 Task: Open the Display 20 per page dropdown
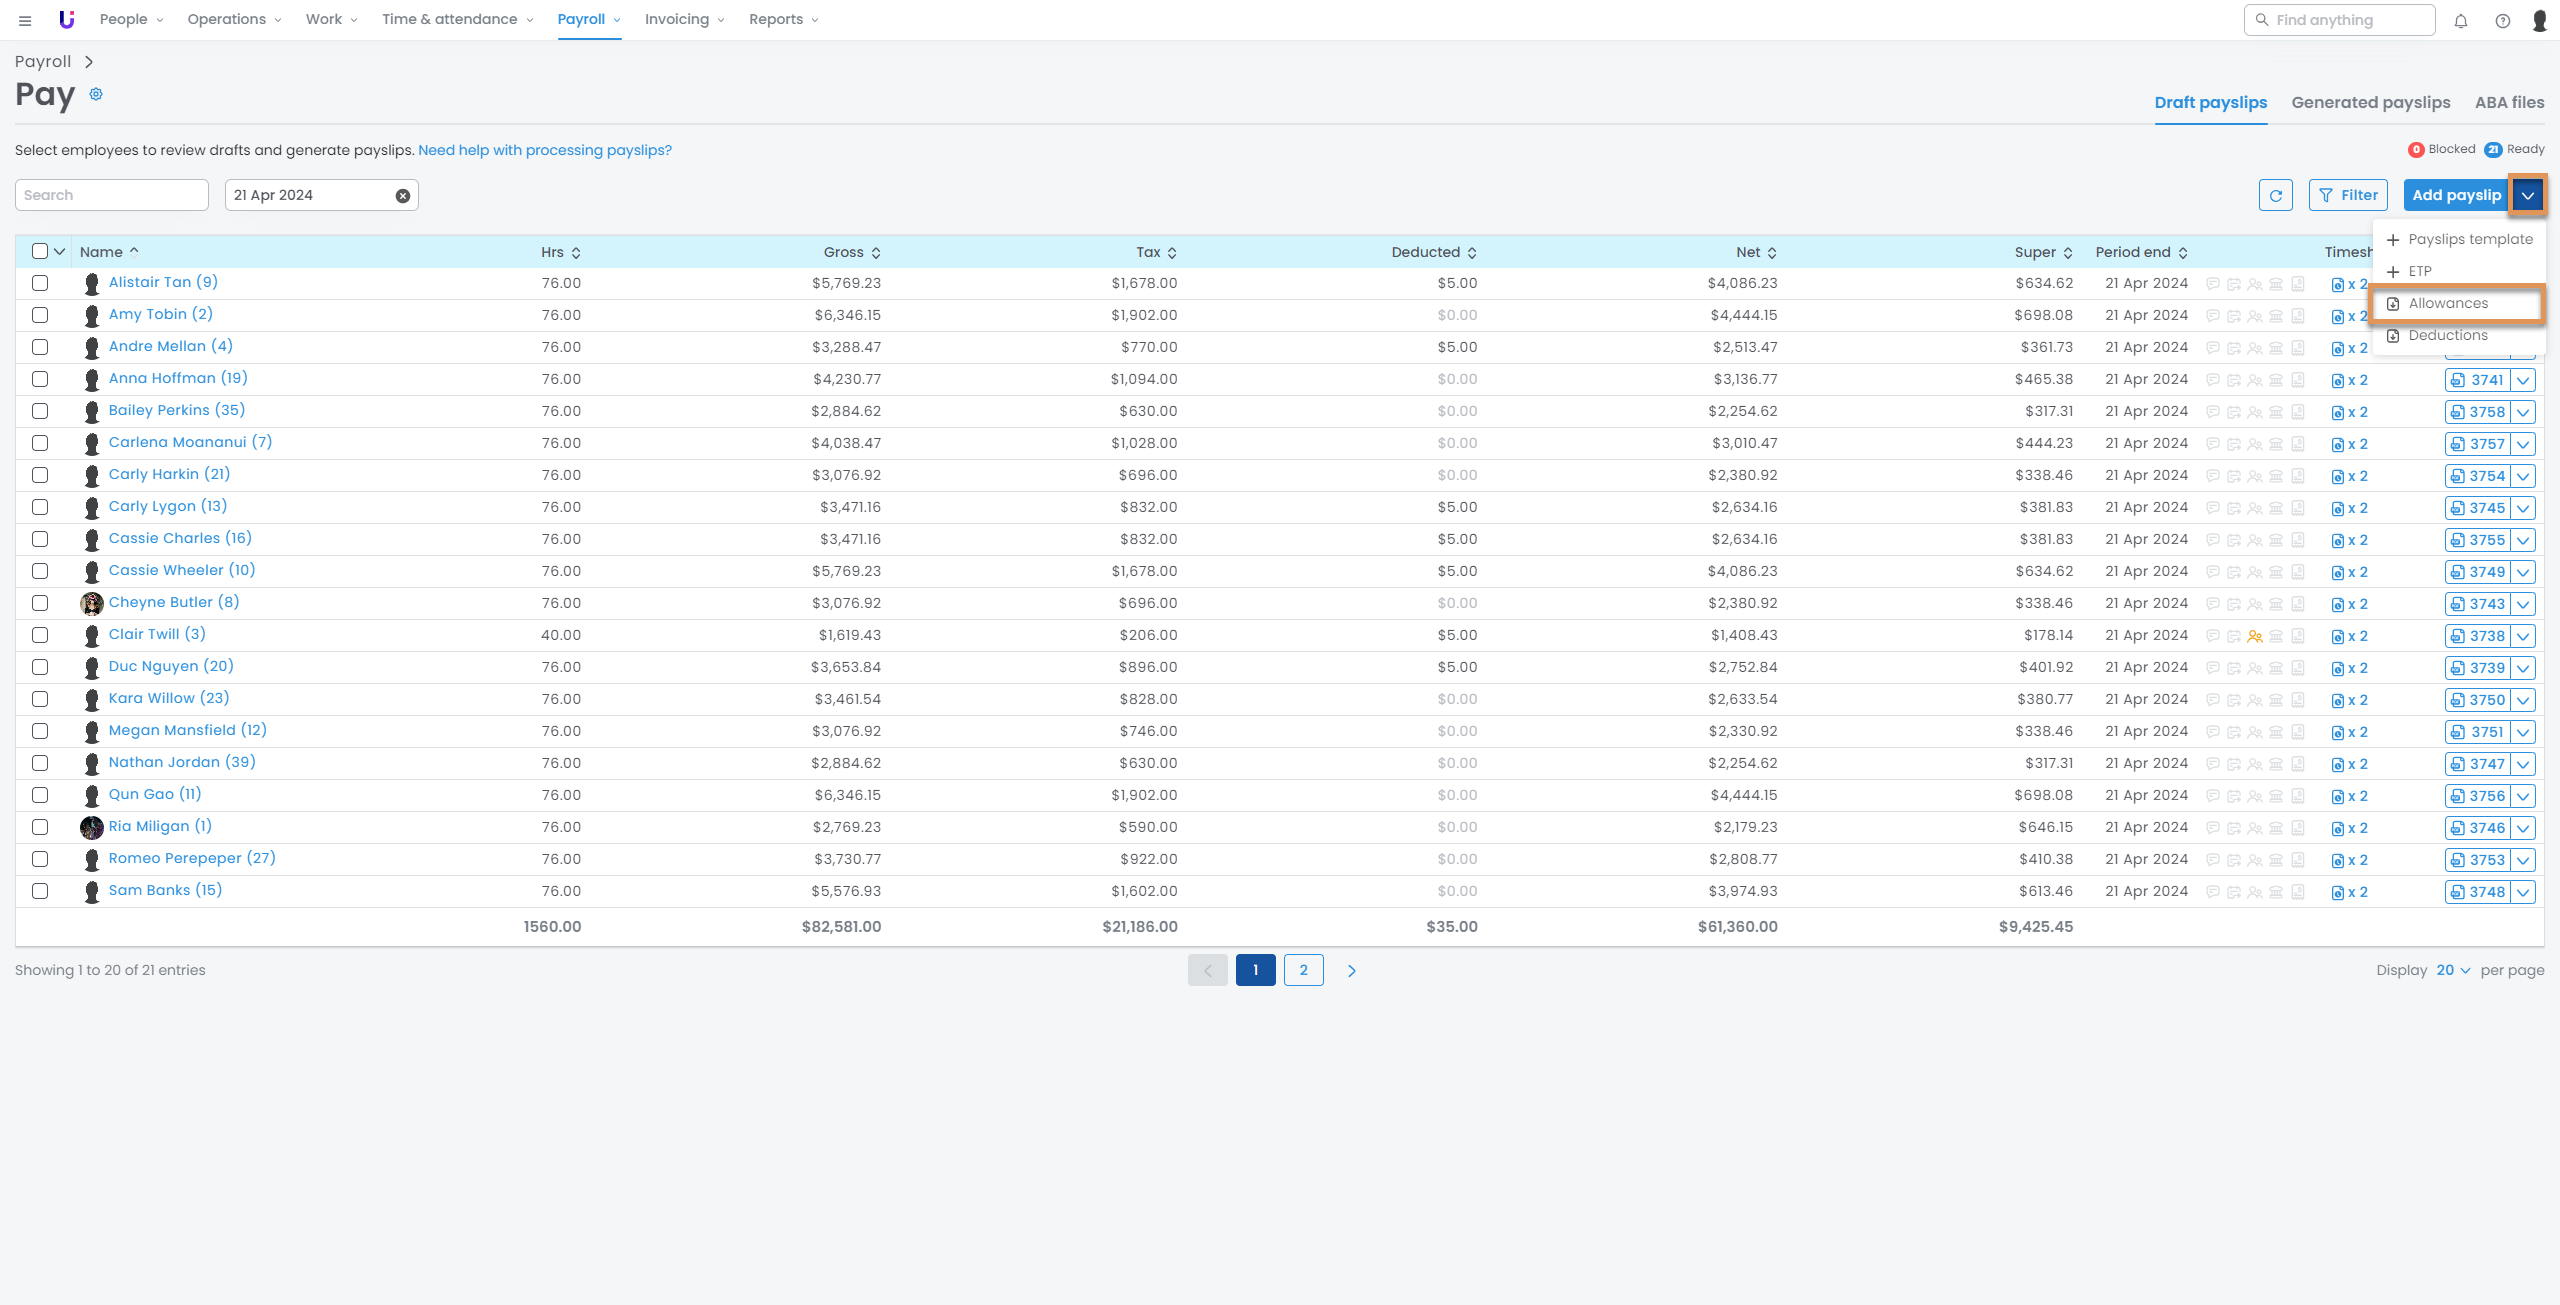pyautogui.click(x=2452, y=970)
